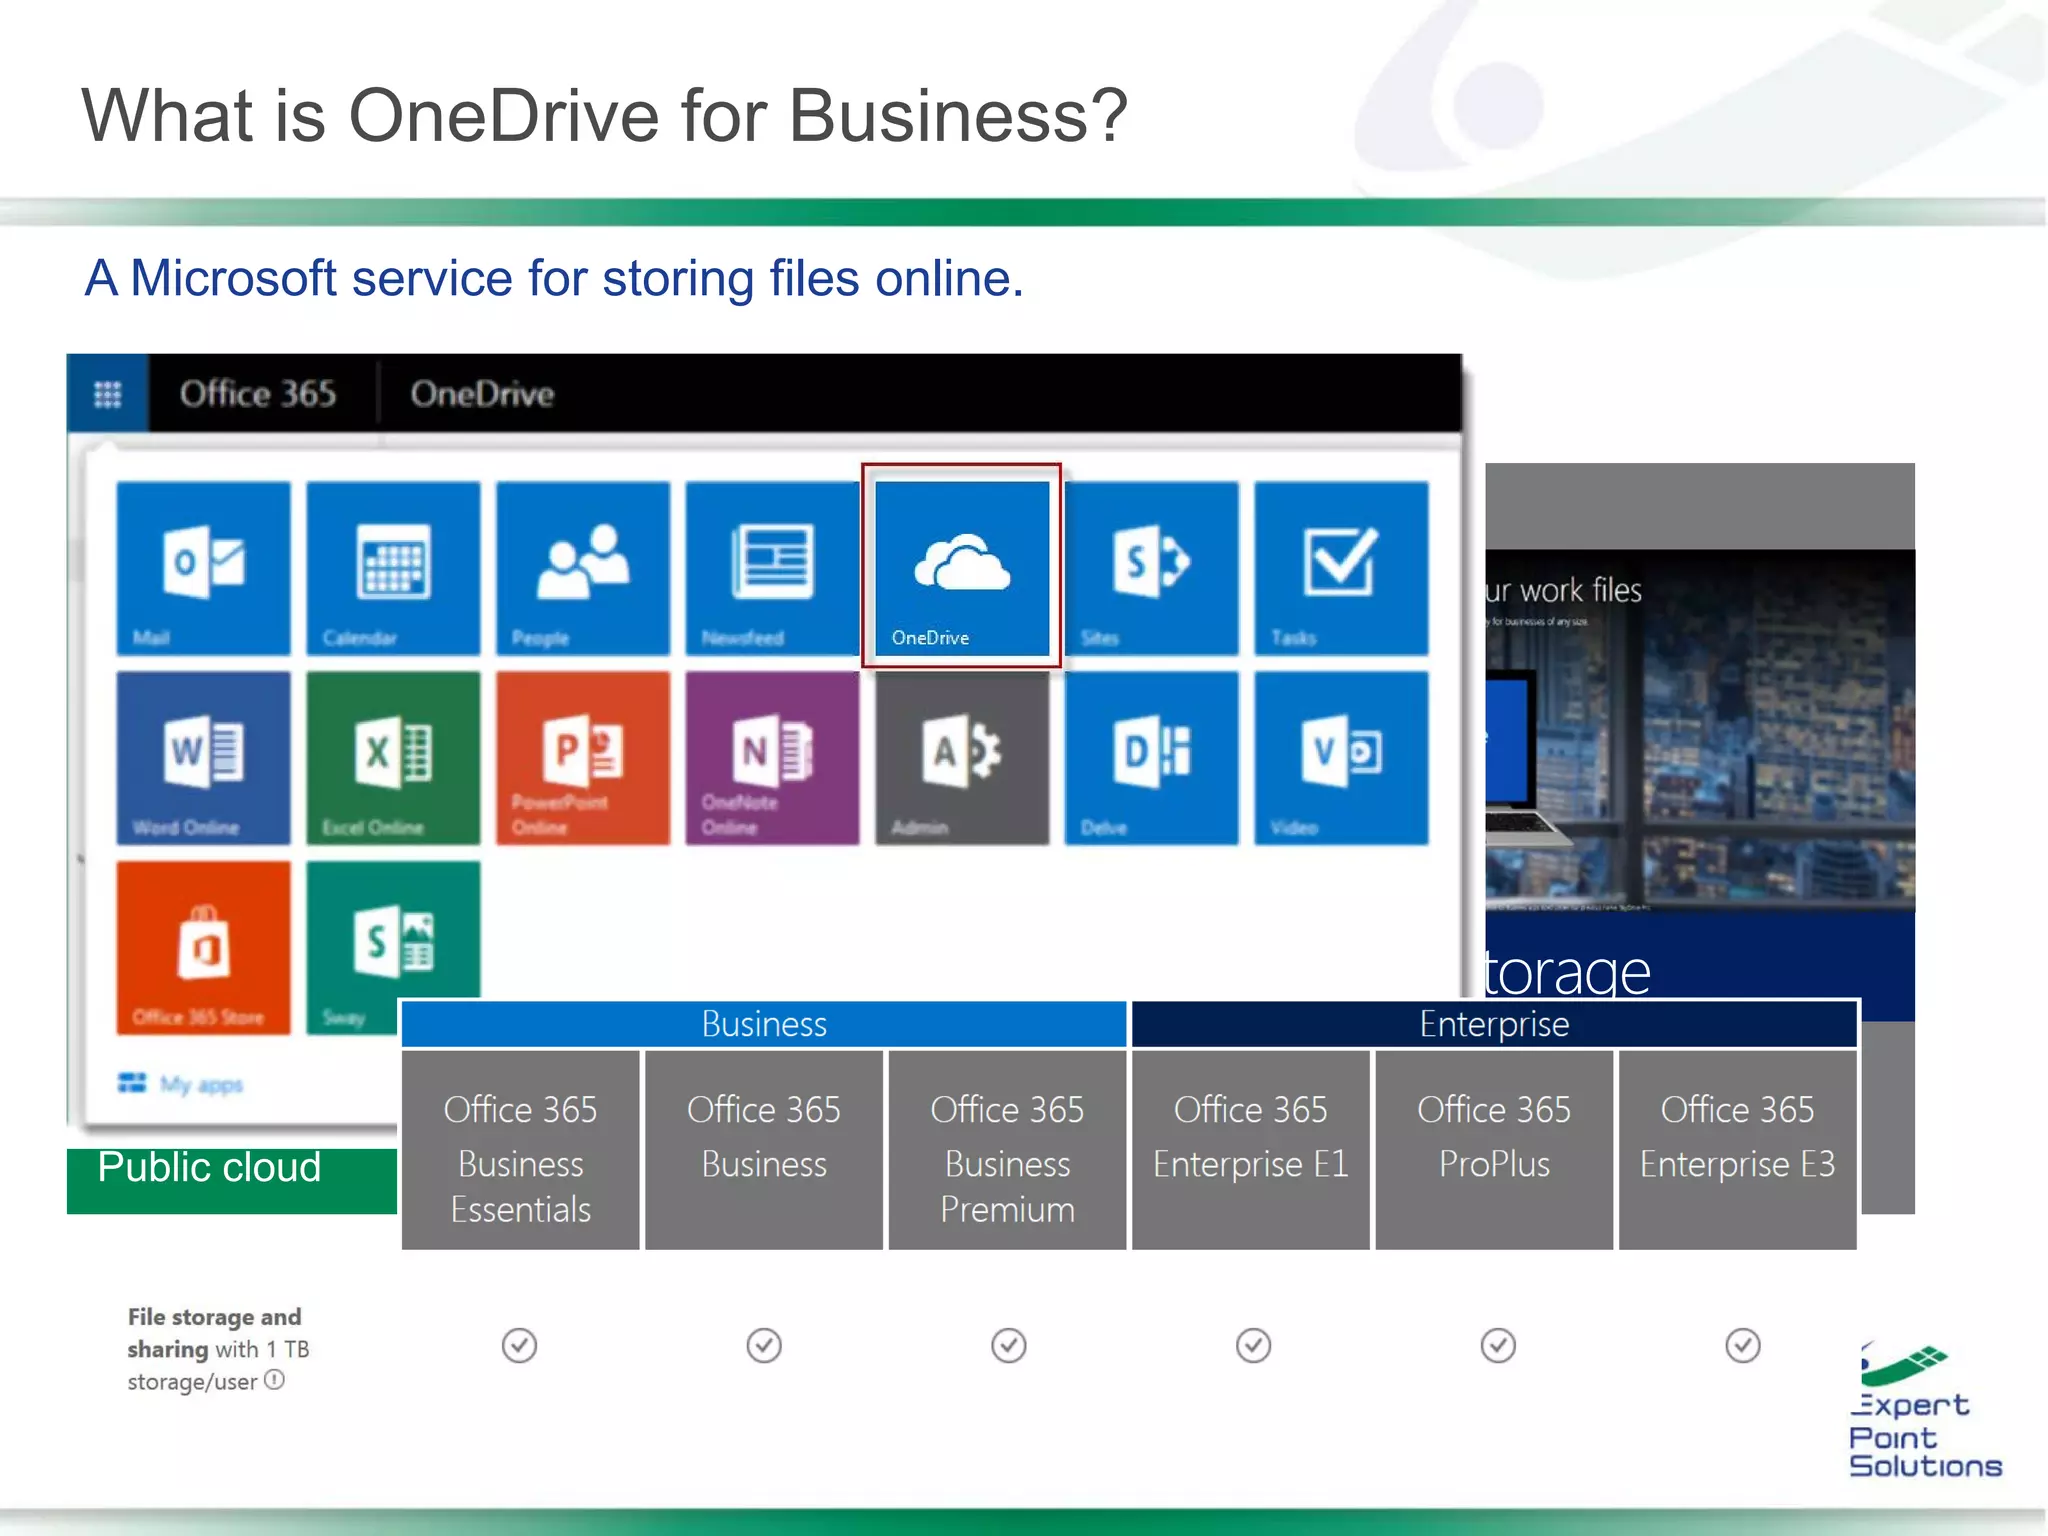Click the storage/user info icon
Viewport: 2048px width, 1536px height.
(274, 1380)
